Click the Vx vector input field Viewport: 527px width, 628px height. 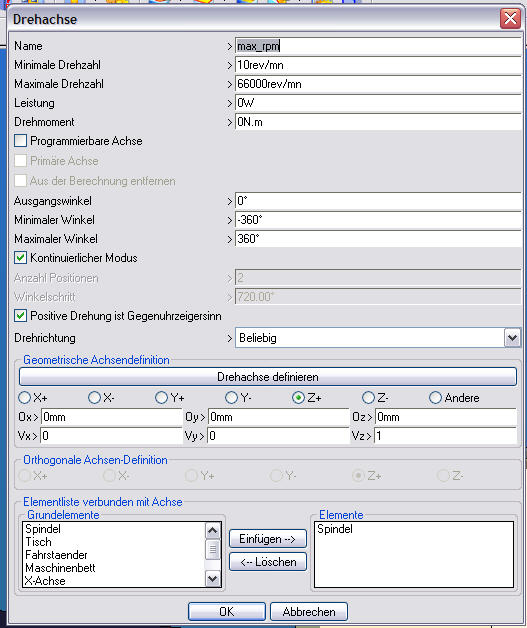(111, 436)
